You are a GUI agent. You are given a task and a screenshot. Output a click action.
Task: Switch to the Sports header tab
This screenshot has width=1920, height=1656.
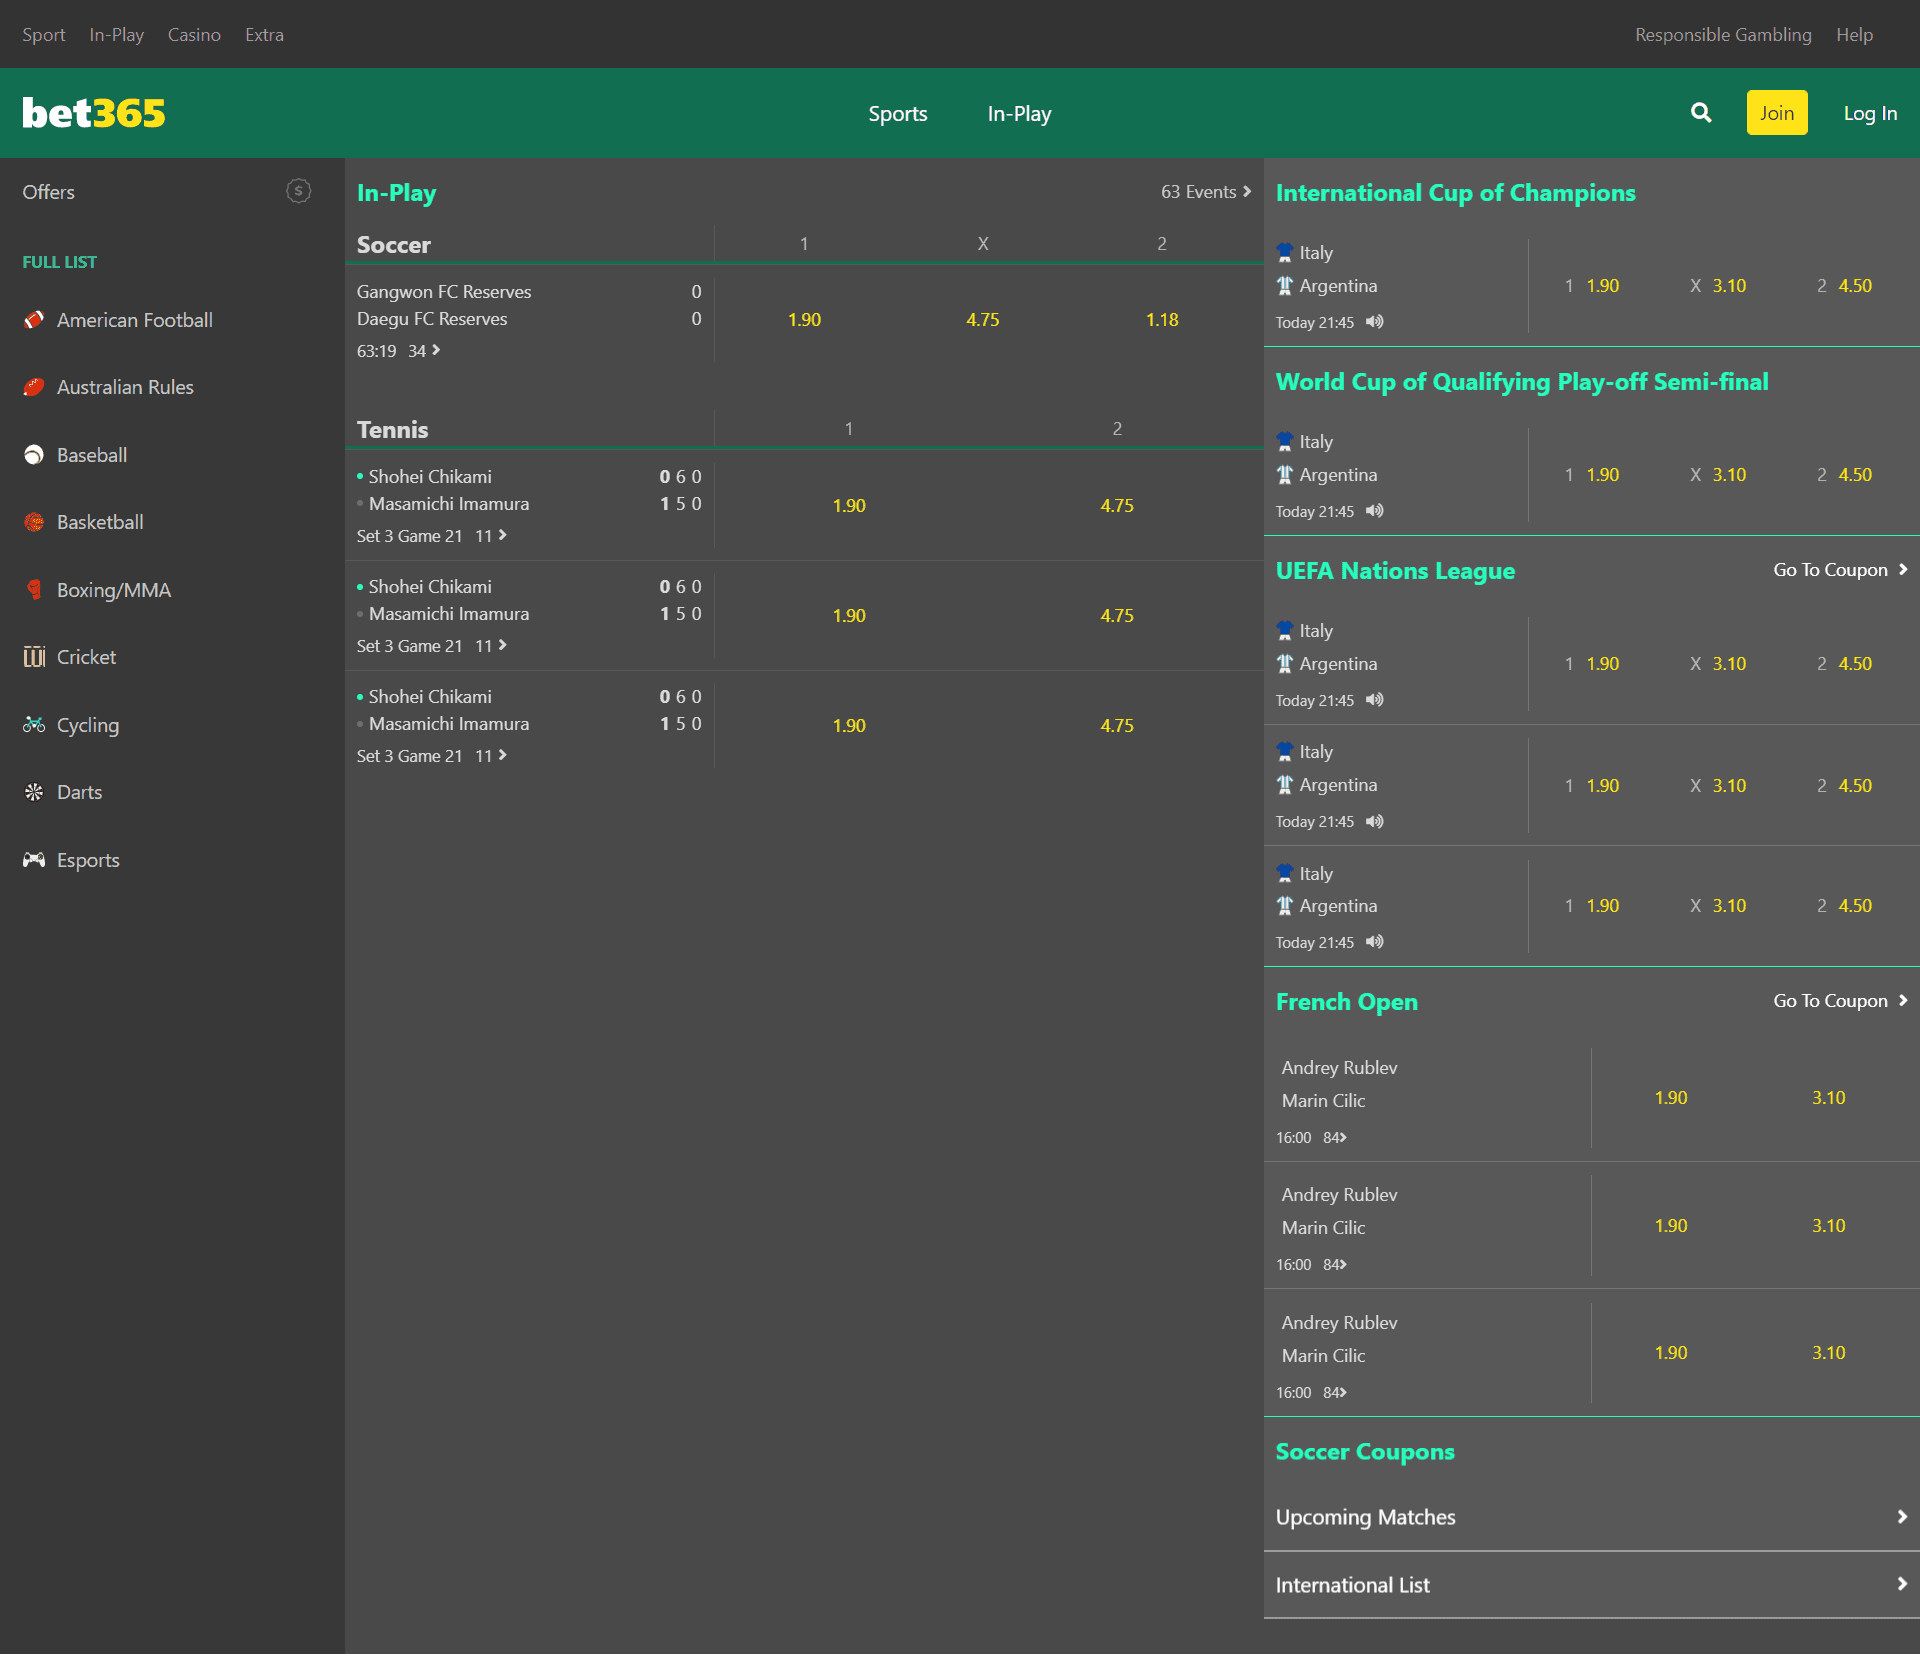tap(898, 114)
